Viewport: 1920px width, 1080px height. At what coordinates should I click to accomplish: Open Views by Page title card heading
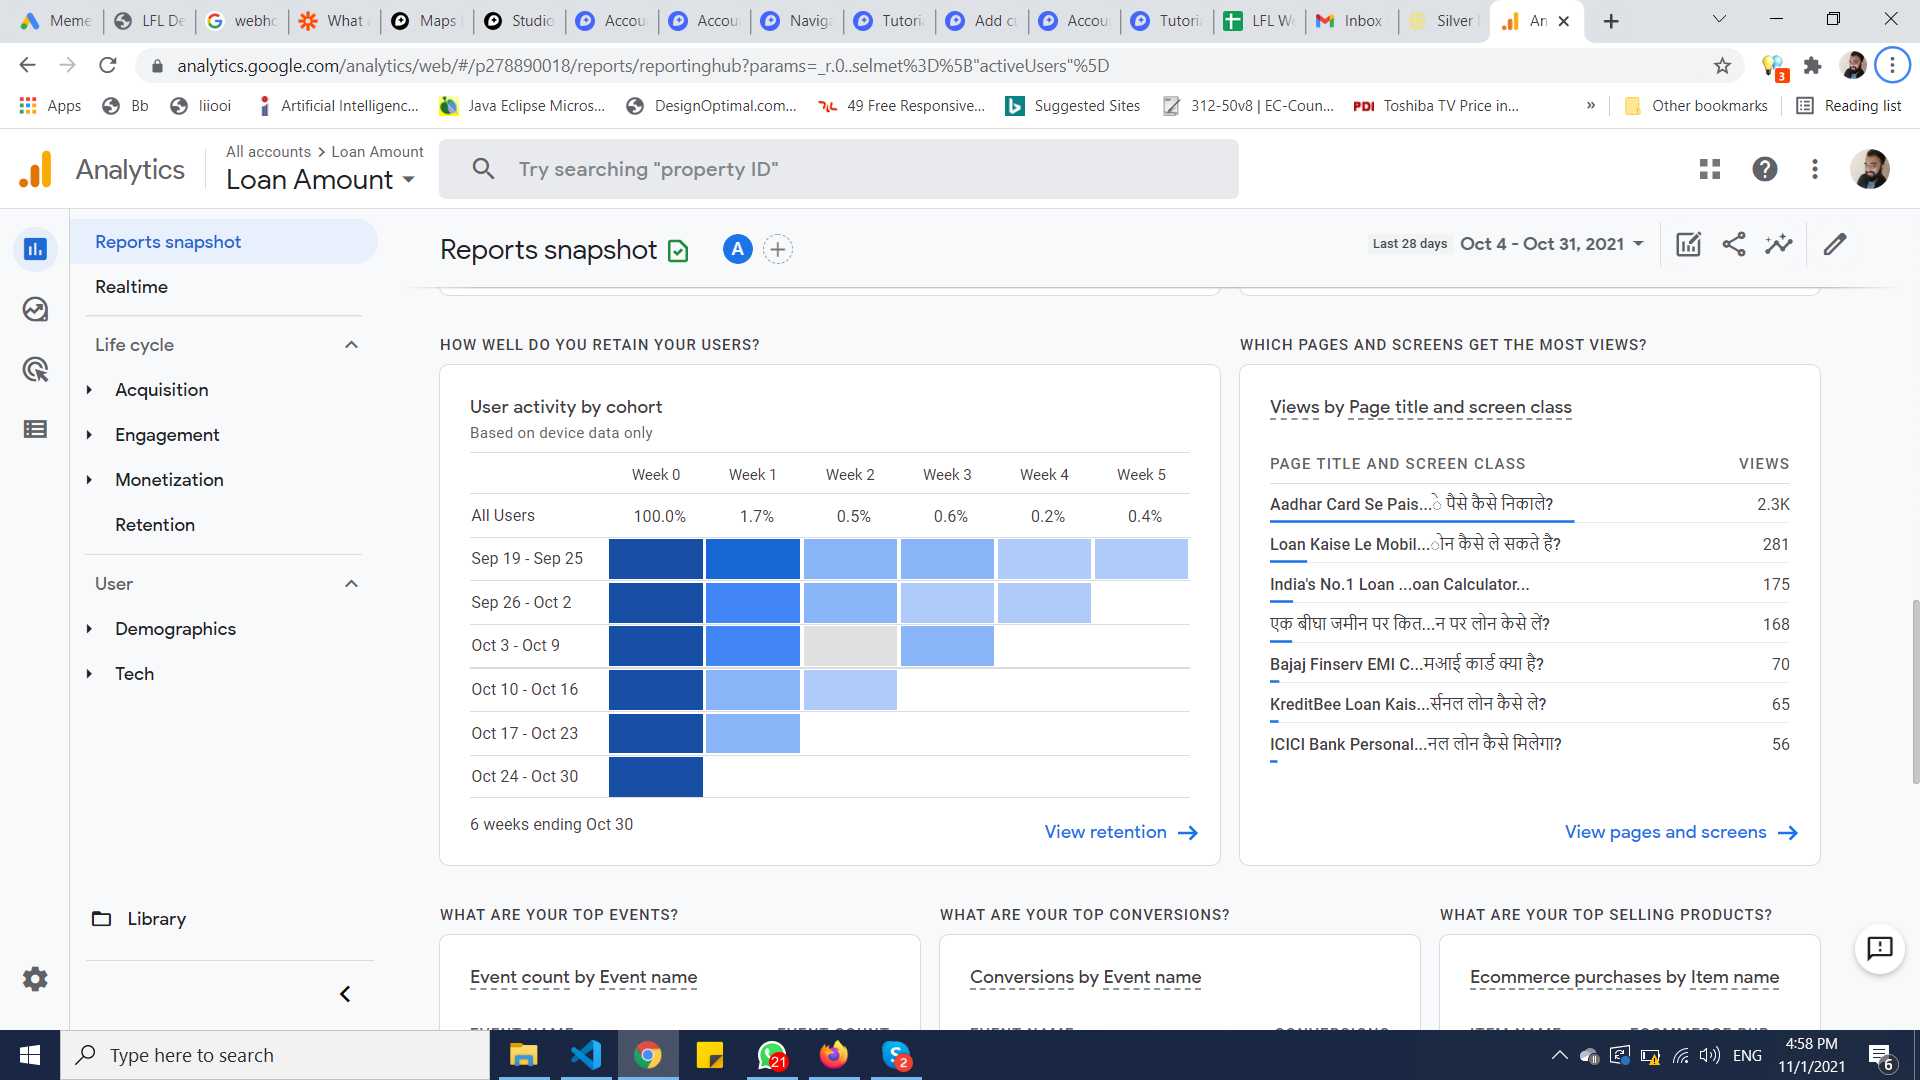pyautogui.click(x=1420, y=407)
